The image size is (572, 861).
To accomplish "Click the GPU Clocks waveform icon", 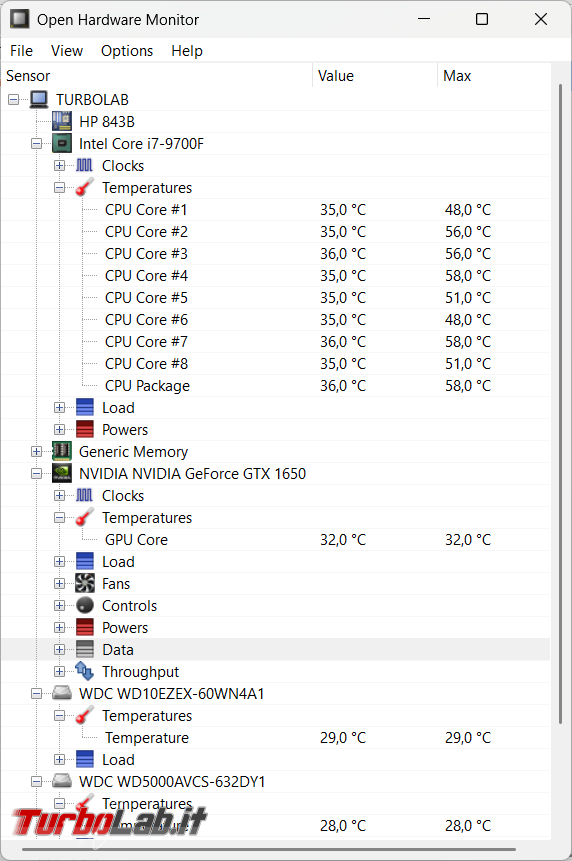I will pos(85,495).
